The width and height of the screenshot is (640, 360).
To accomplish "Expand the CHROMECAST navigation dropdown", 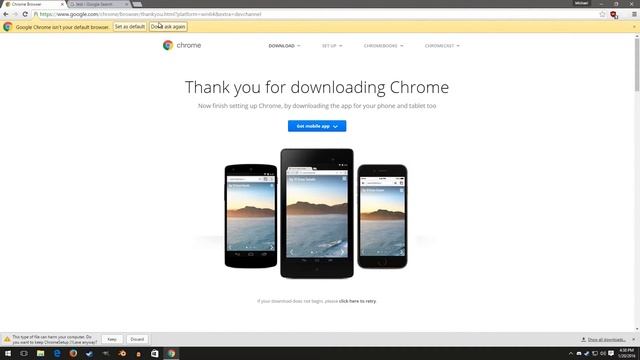I will (442, 46).
